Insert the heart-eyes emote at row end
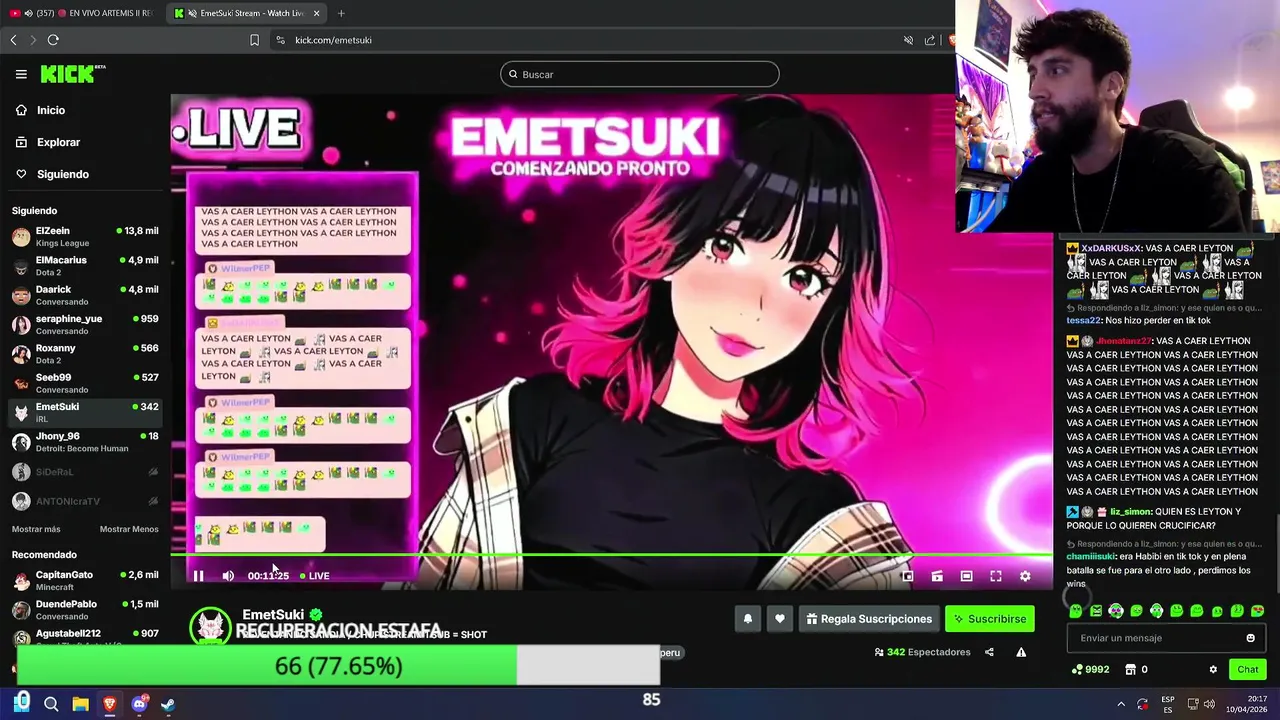 coord(1257,611)
